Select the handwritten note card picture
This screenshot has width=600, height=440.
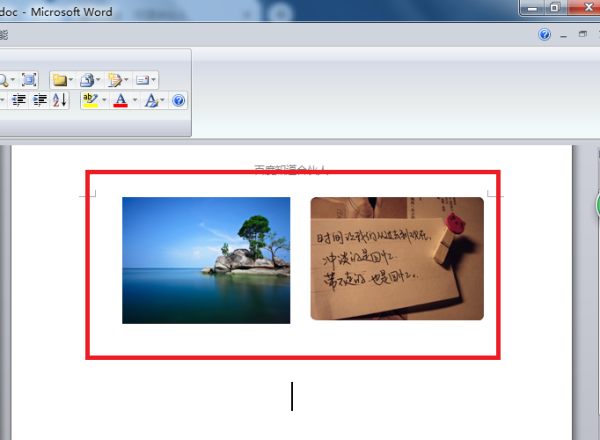[x=397, y=259]
